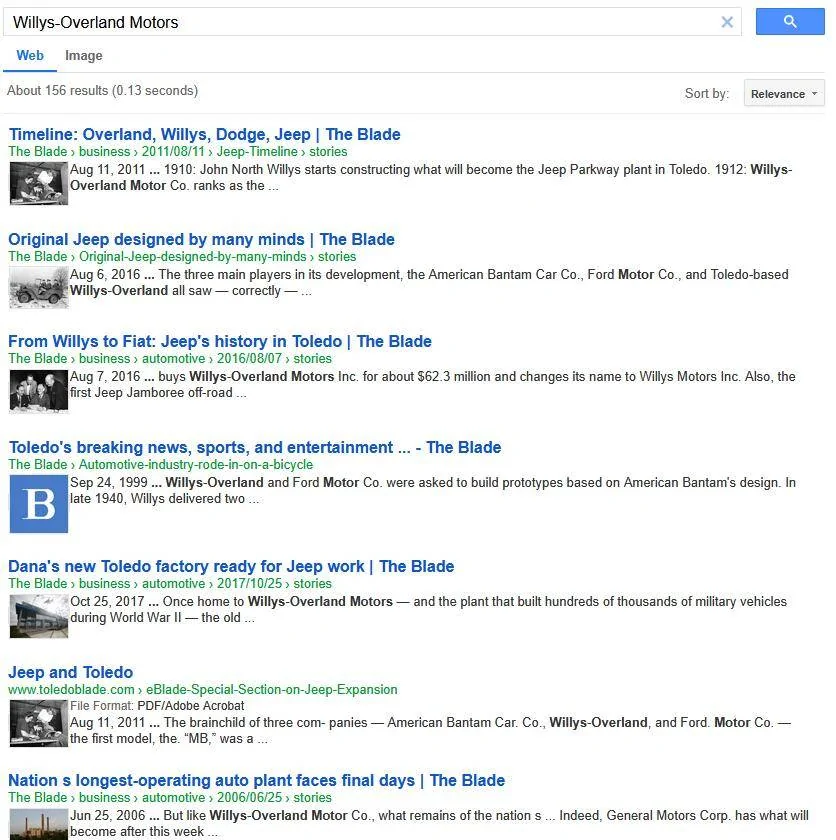Click breadcrumb with 2016/08/07 date path
Image resolution: width=836 pixels, height=840 pixels.
click(x=170, y=358)
